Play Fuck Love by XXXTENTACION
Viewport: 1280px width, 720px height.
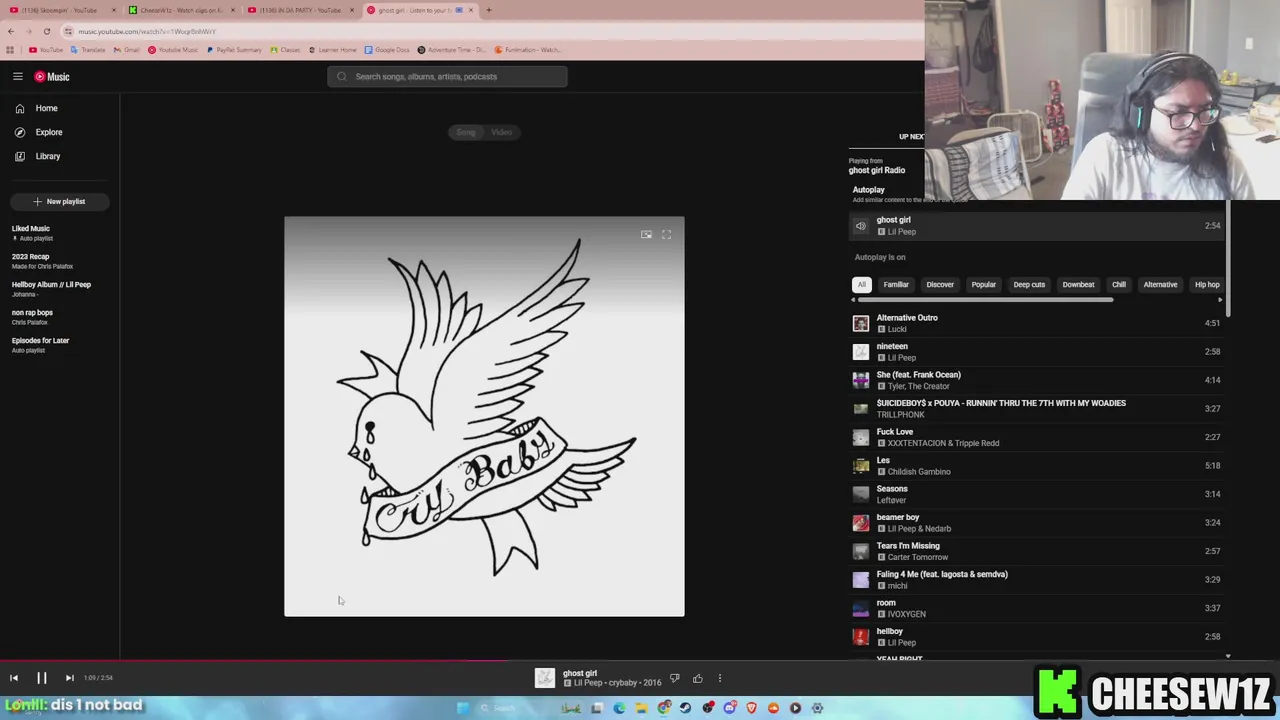(1037, 437)
